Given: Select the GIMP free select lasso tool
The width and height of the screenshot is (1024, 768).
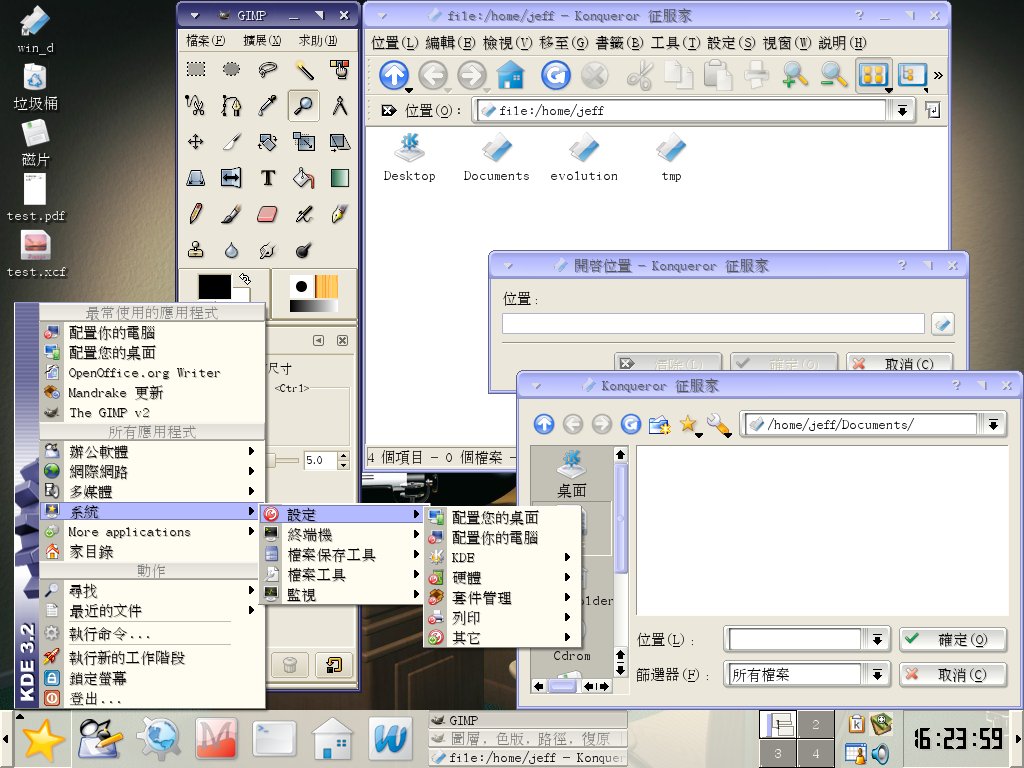Looking at the screenshot, I should pos(268,69).
